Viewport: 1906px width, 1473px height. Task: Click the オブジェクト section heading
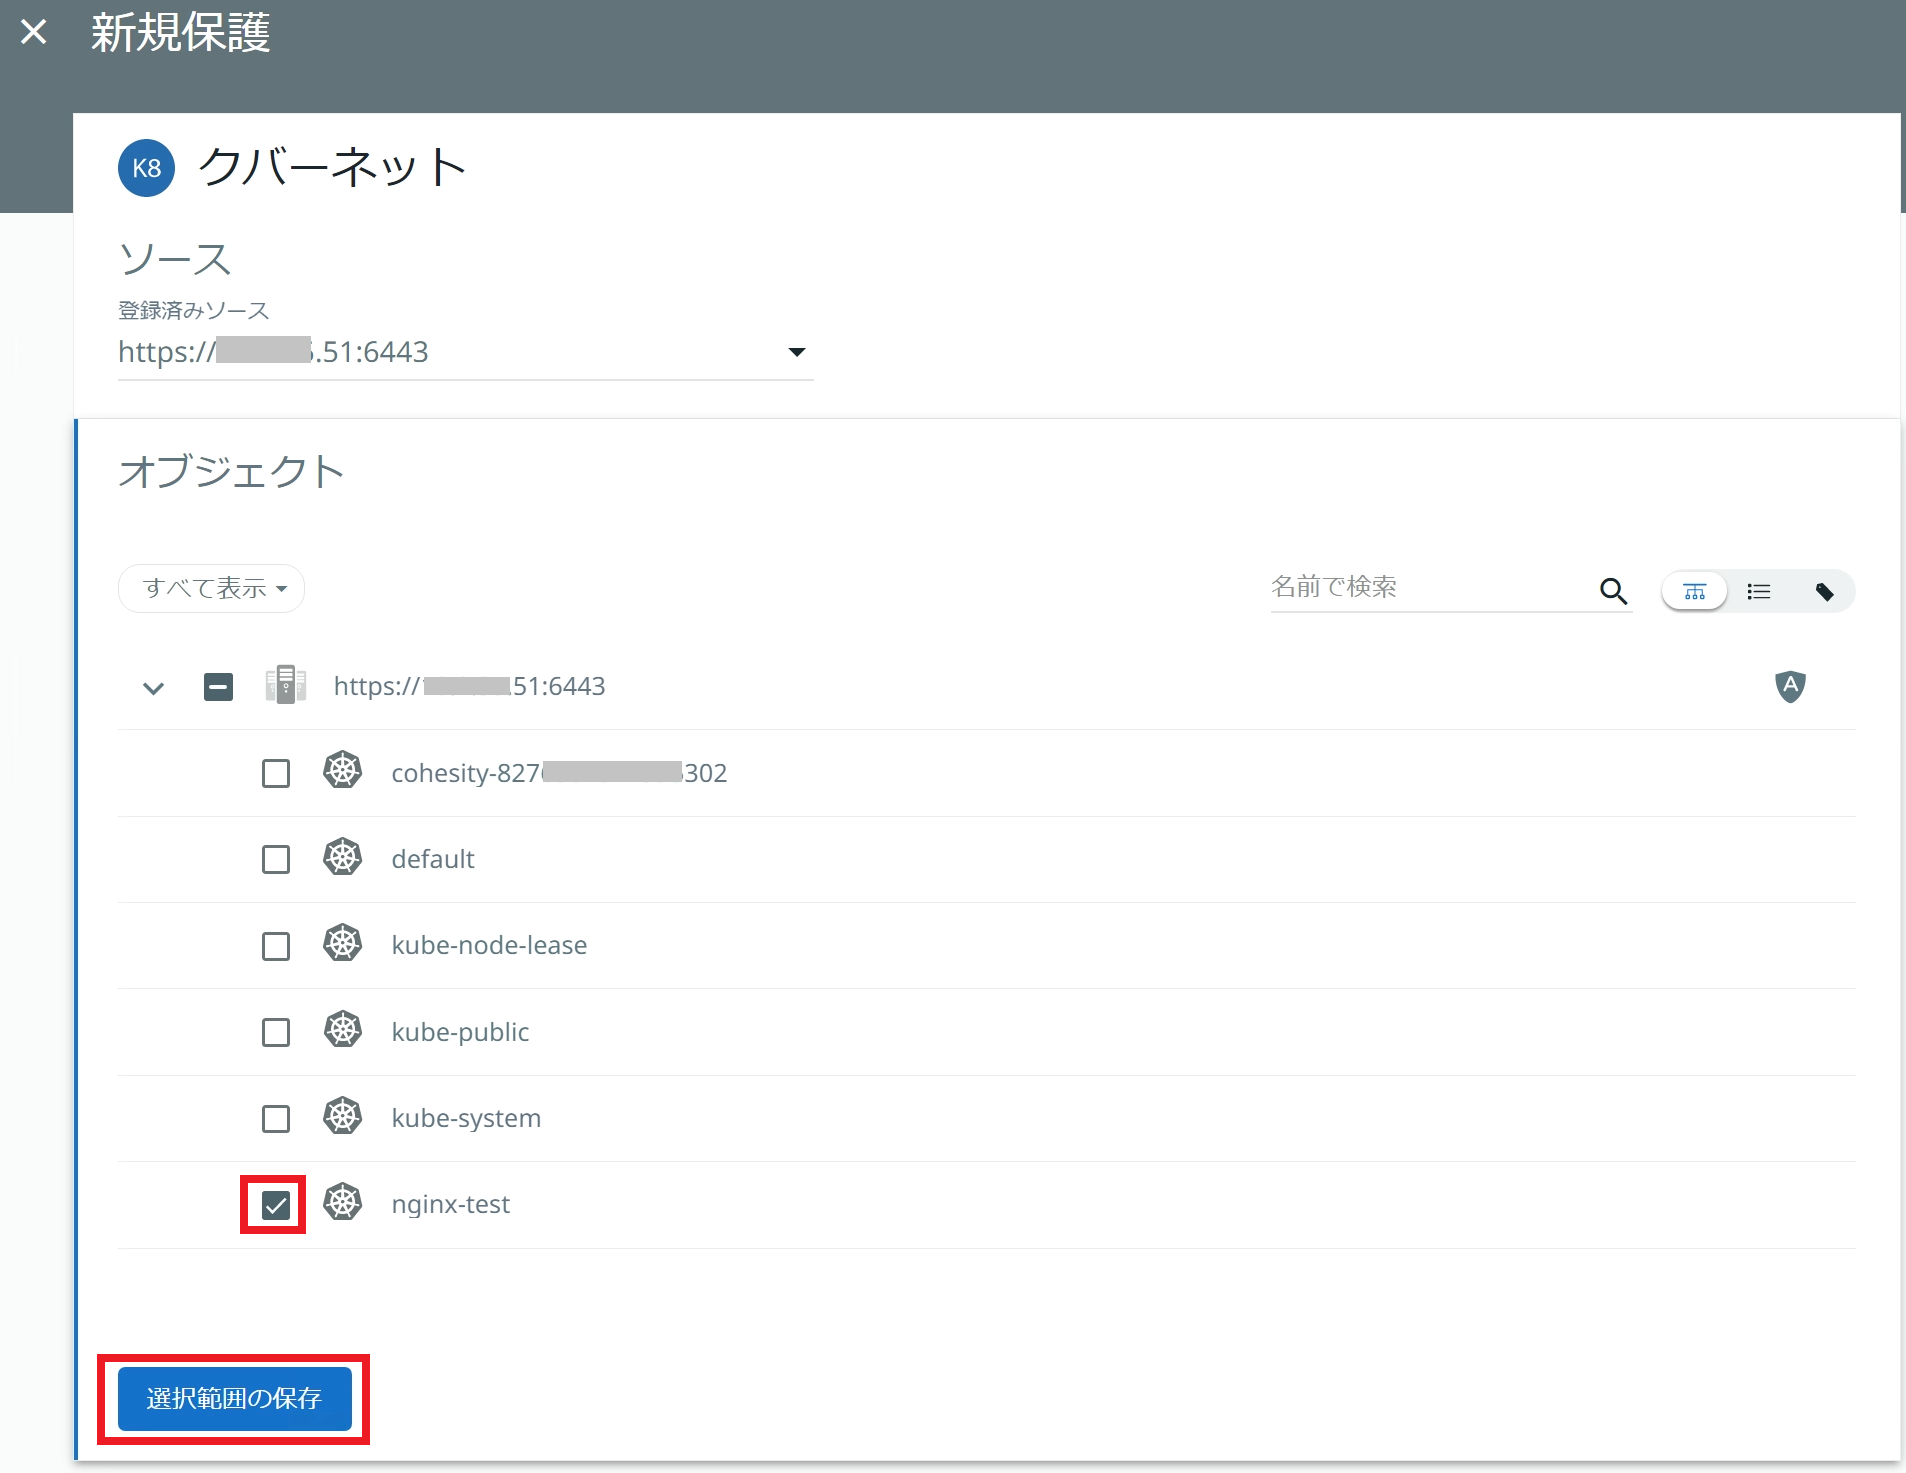[231, 471]
